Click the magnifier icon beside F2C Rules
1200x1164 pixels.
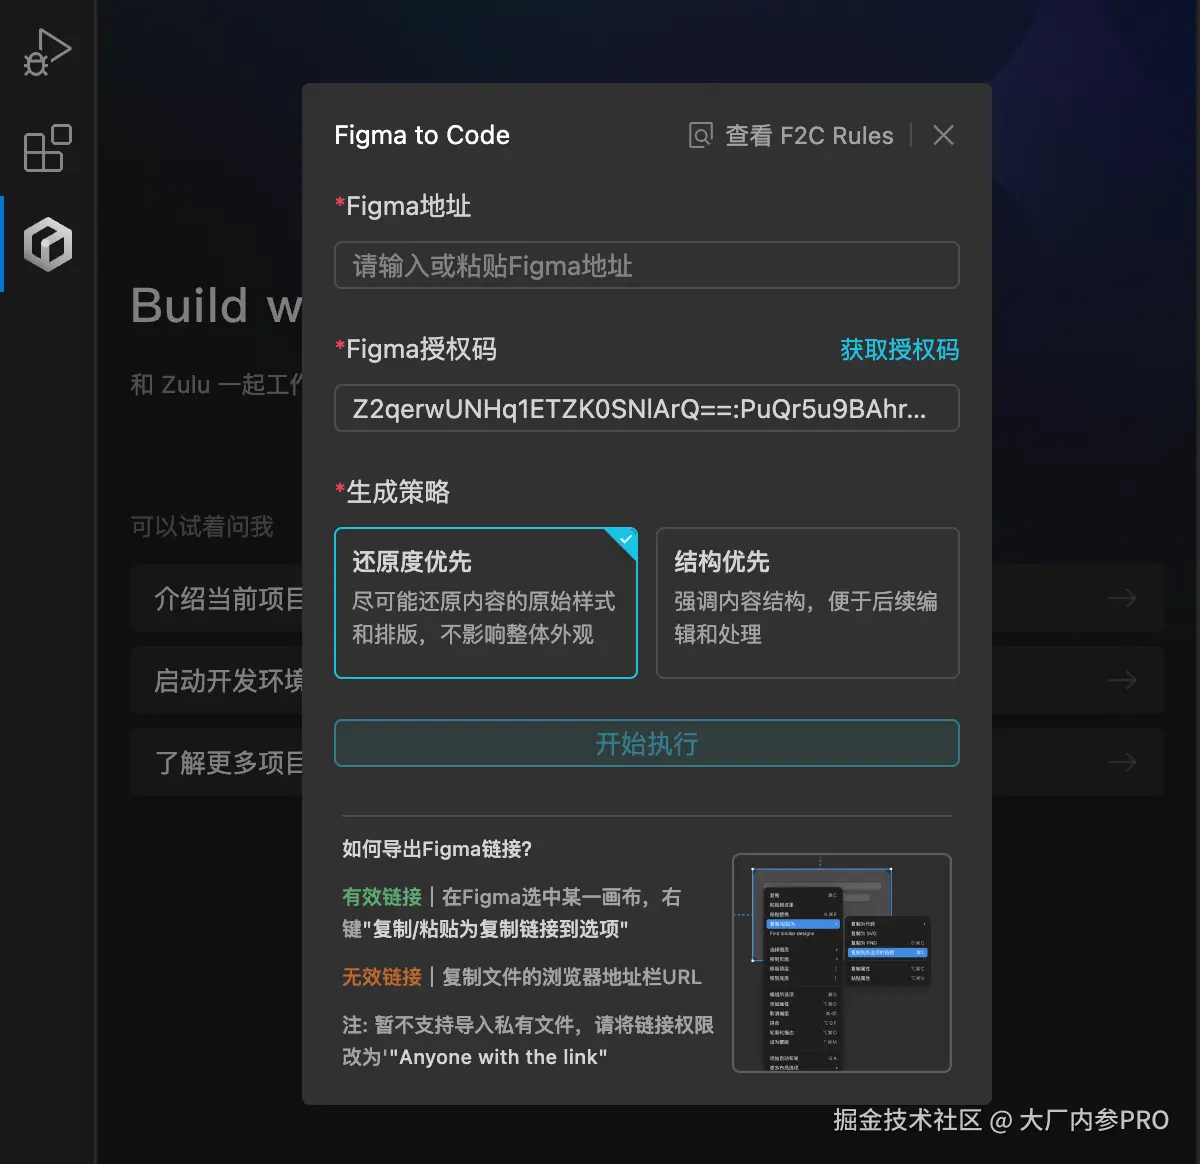click(x=700, y=134)
